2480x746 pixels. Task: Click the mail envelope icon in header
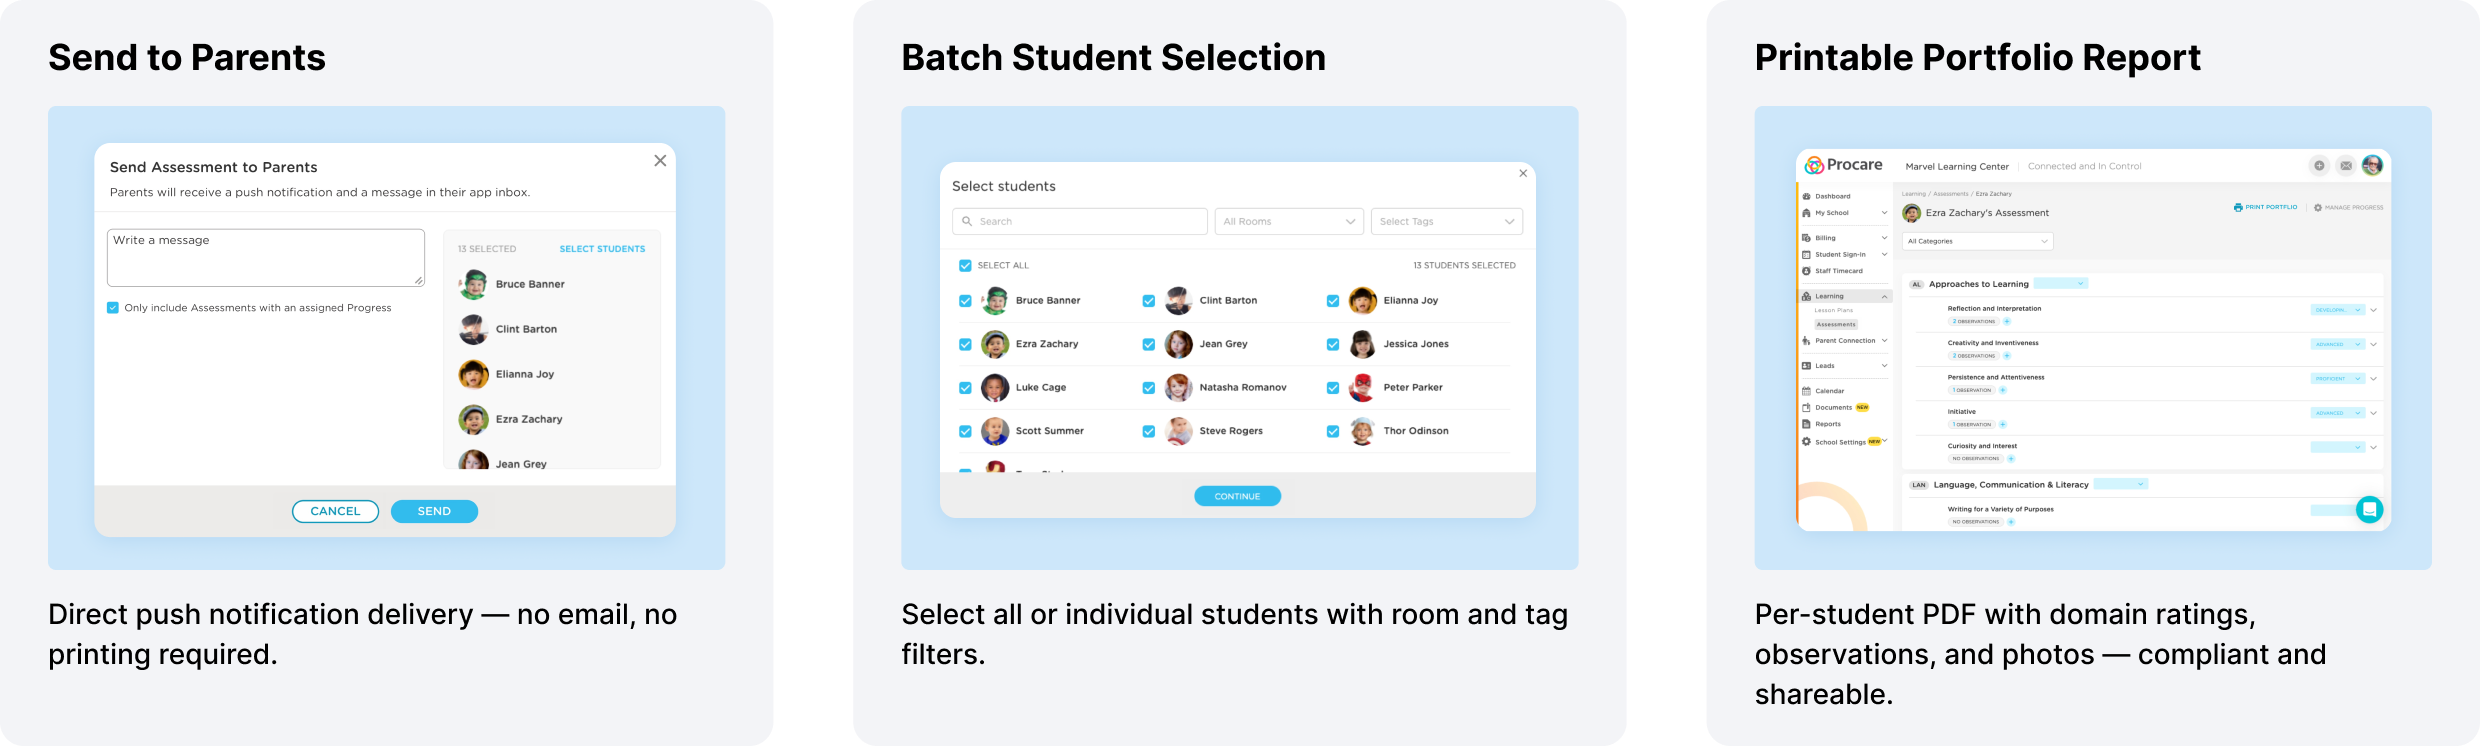(x=2346, y=166)
